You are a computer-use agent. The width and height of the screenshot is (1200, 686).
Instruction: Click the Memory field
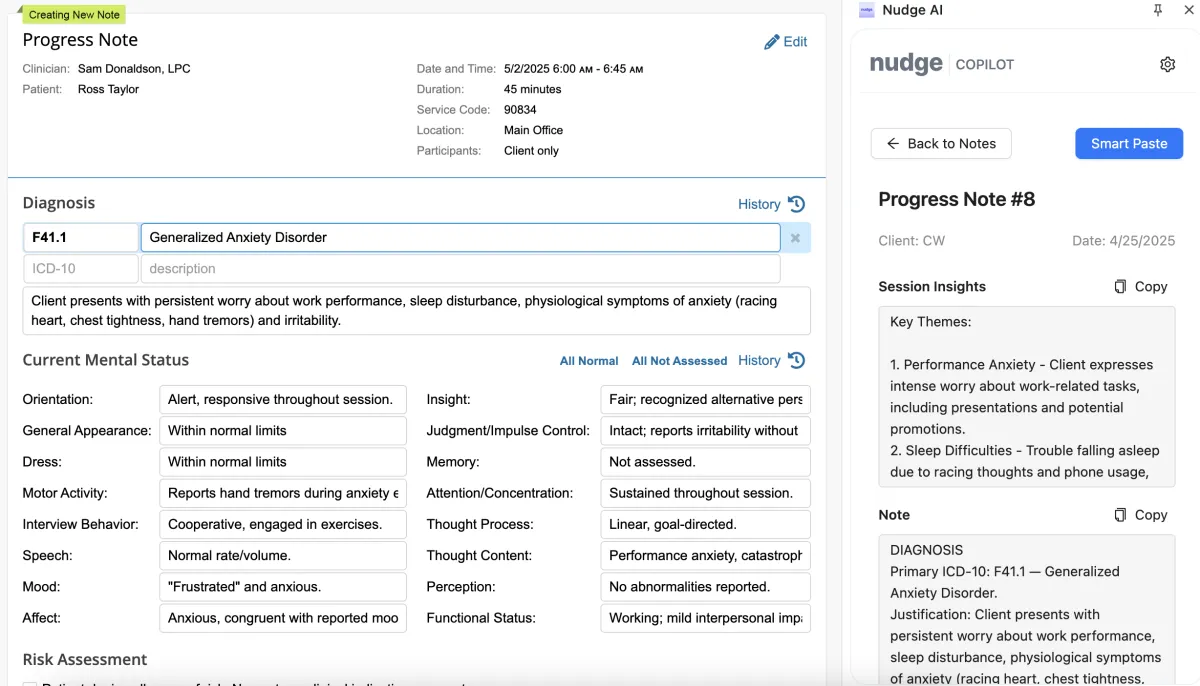(x=706, y=462)
